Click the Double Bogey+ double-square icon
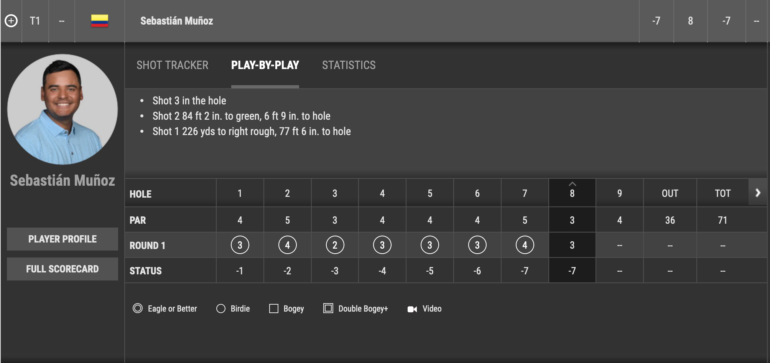The image size is (770, 363). [328, 308]
